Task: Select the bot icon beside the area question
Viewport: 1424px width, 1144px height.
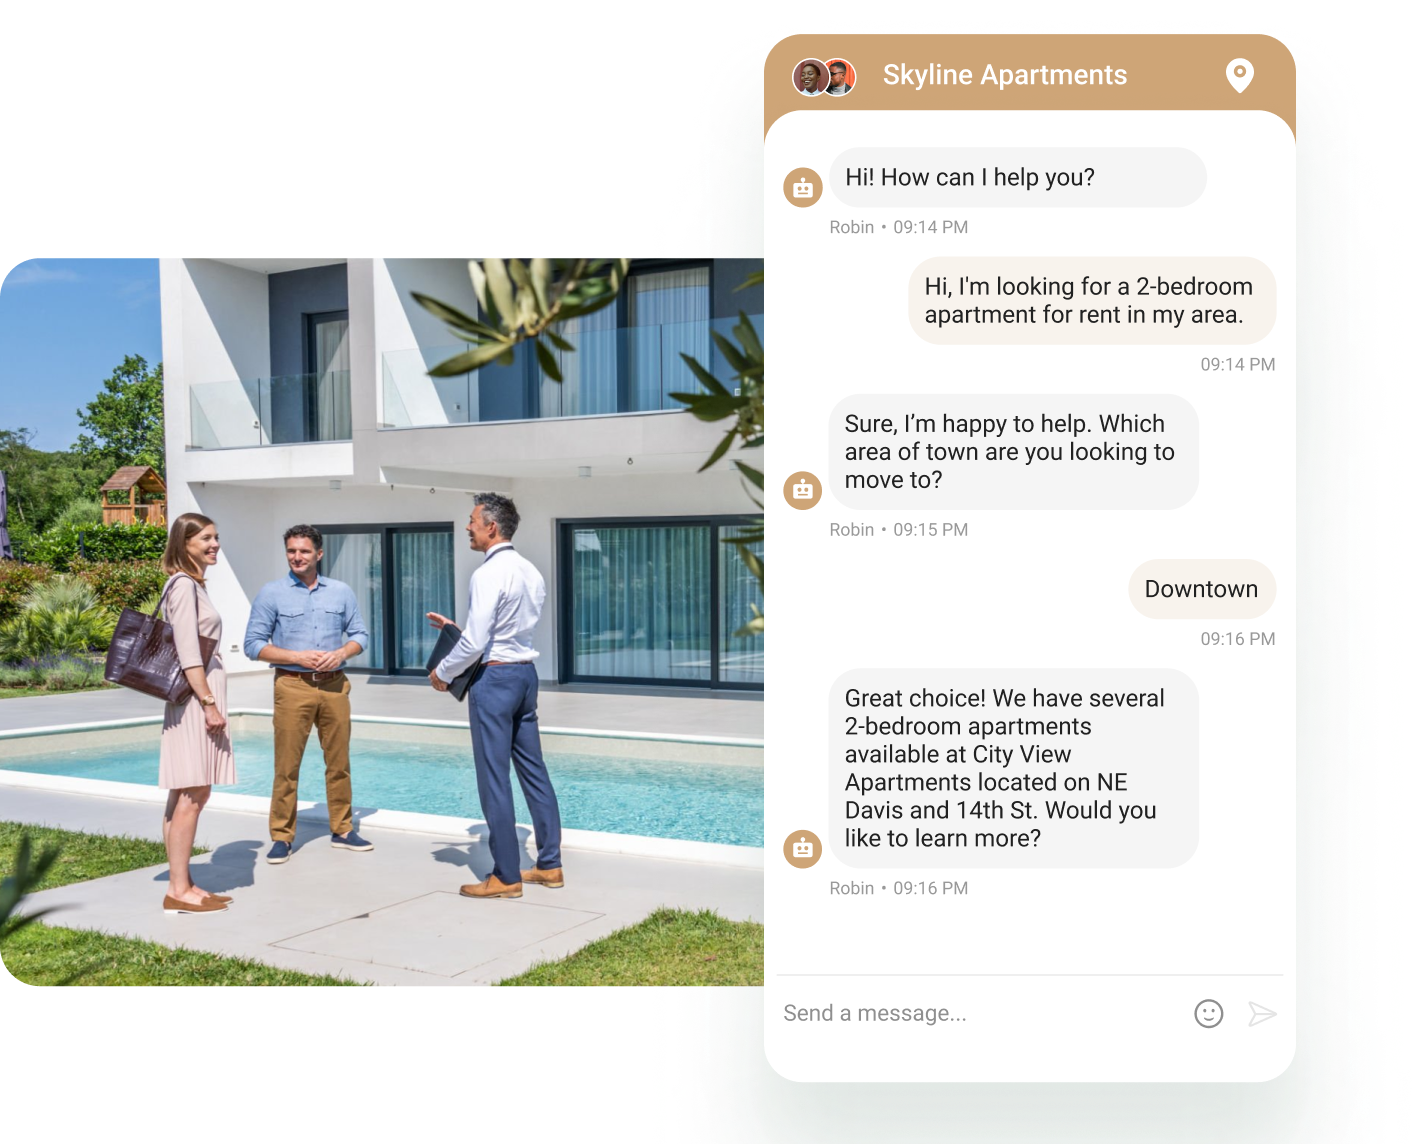Action: [802, 490]
